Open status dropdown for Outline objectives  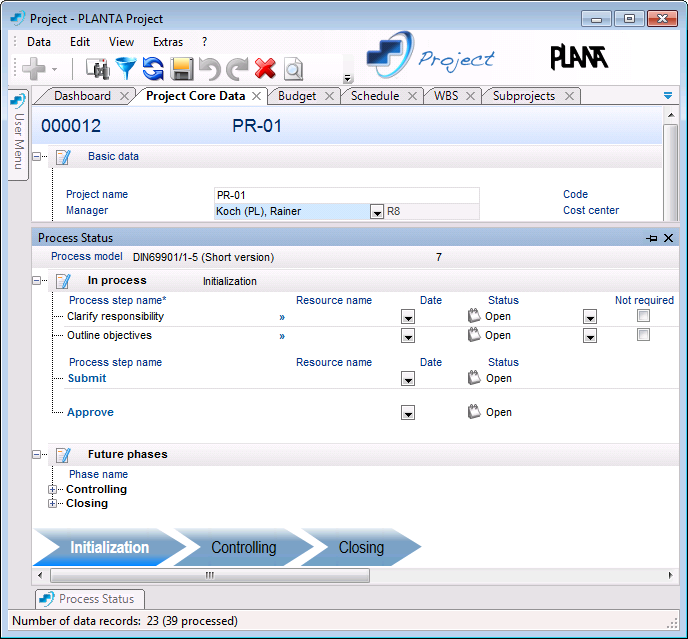click(590, 336)
